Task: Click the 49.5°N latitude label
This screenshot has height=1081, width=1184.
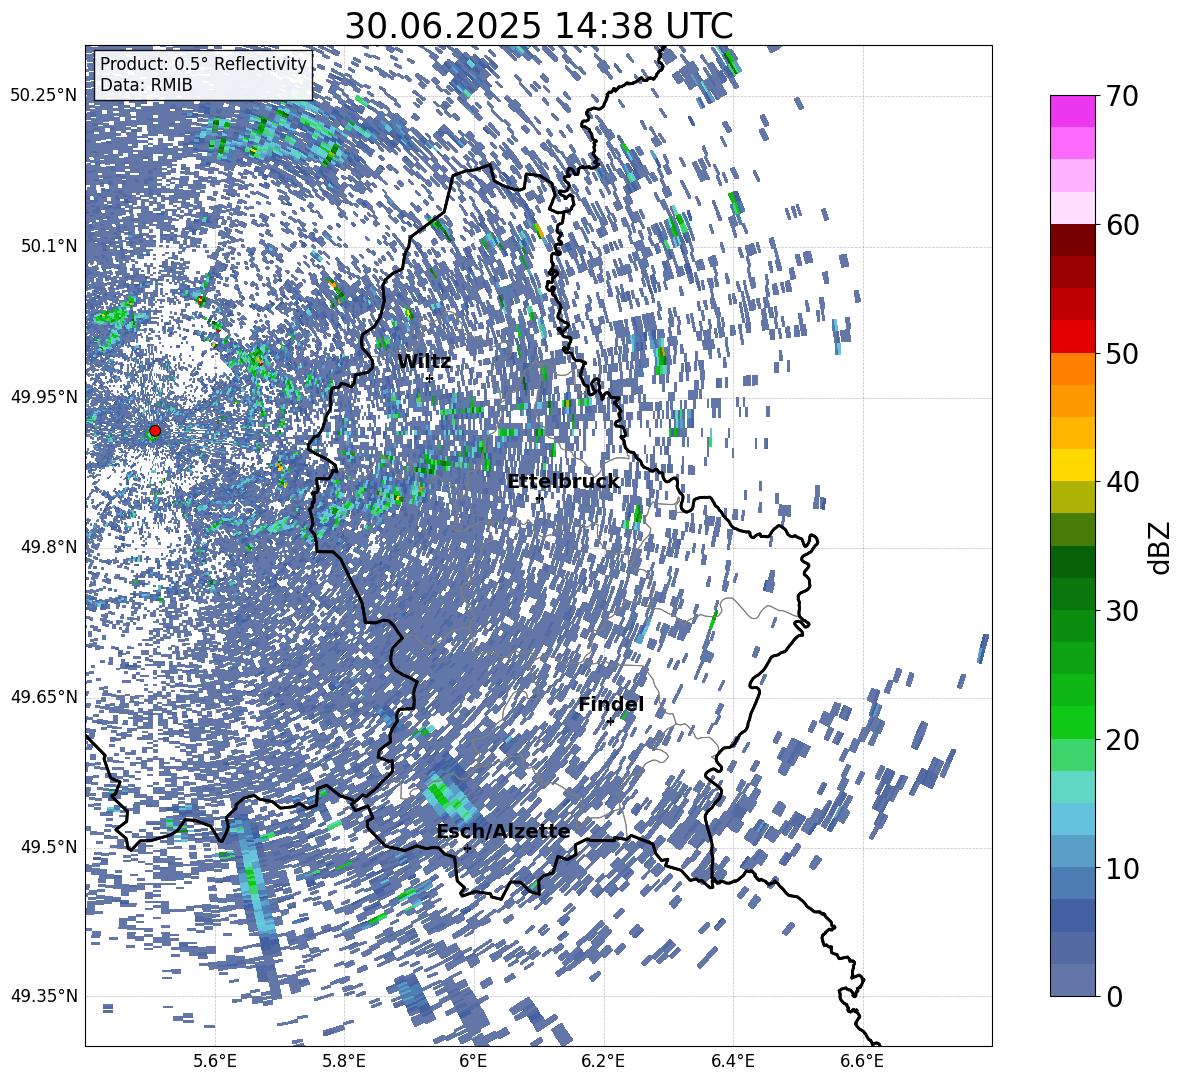Action: (x=50, y=846)
